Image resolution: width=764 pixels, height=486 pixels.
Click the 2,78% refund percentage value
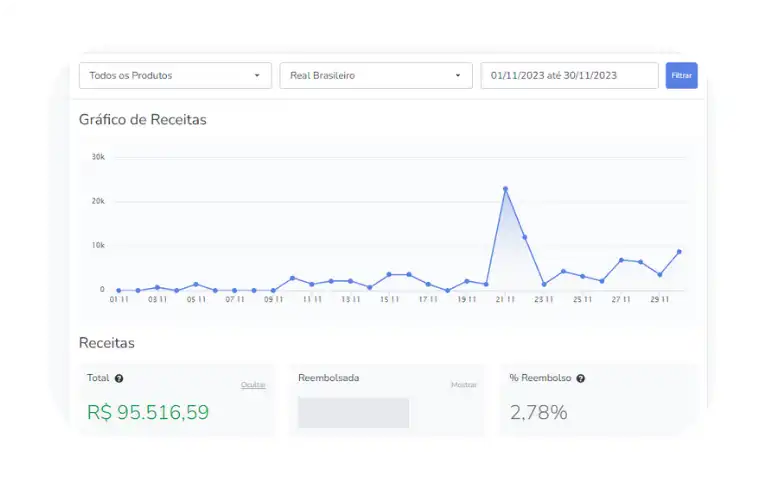tap(538, 412)
